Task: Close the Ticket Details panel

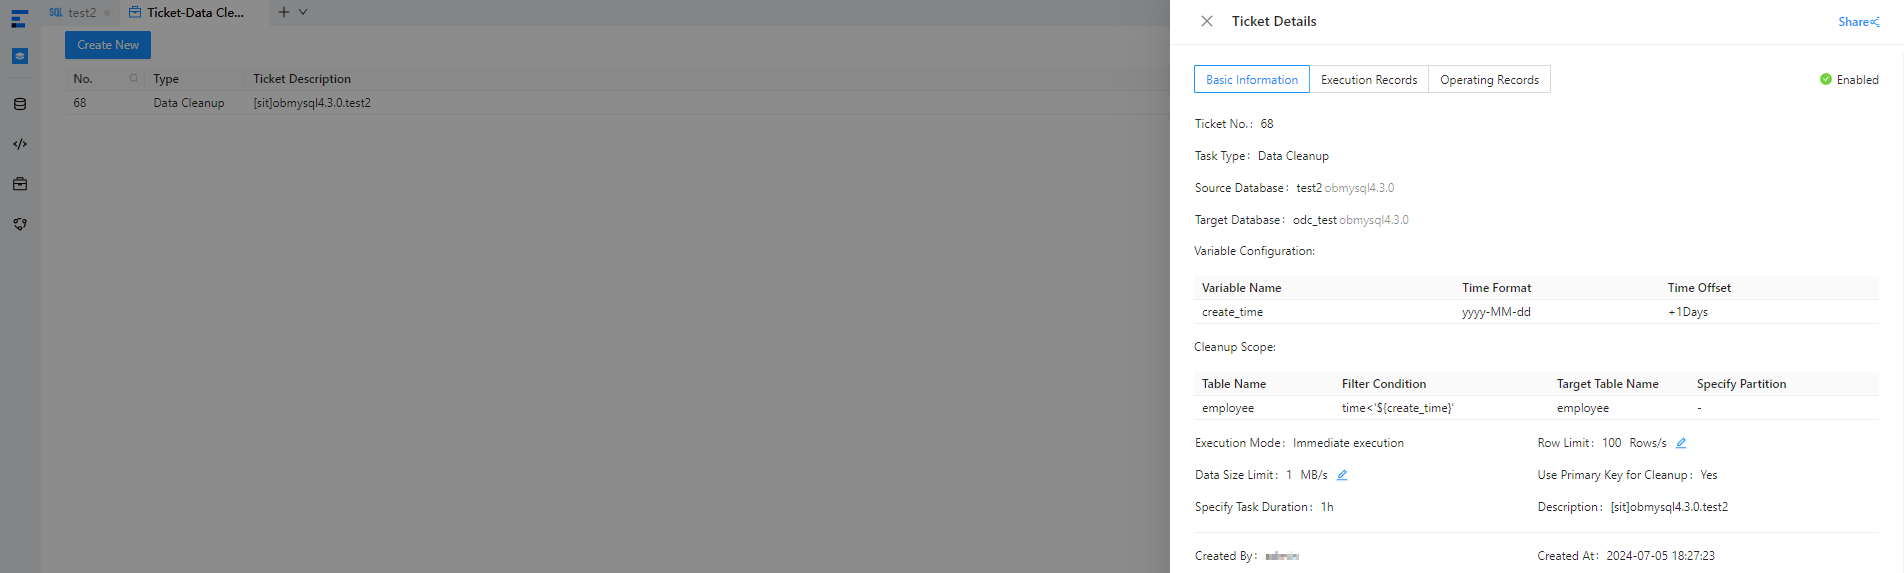Action: click(x=1207, y=21)
